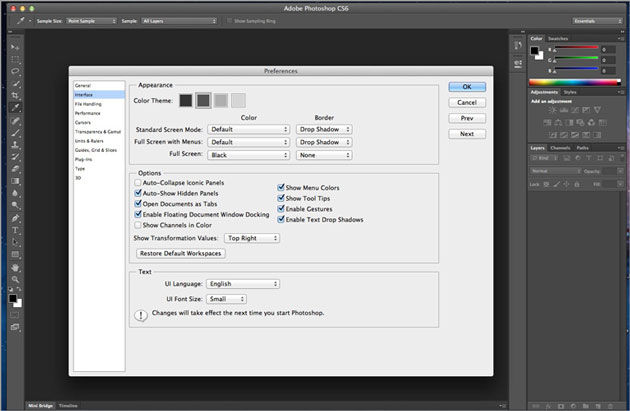Select the Rectangle shape tool
Viewport: 630px width, 411px height.
15,254
